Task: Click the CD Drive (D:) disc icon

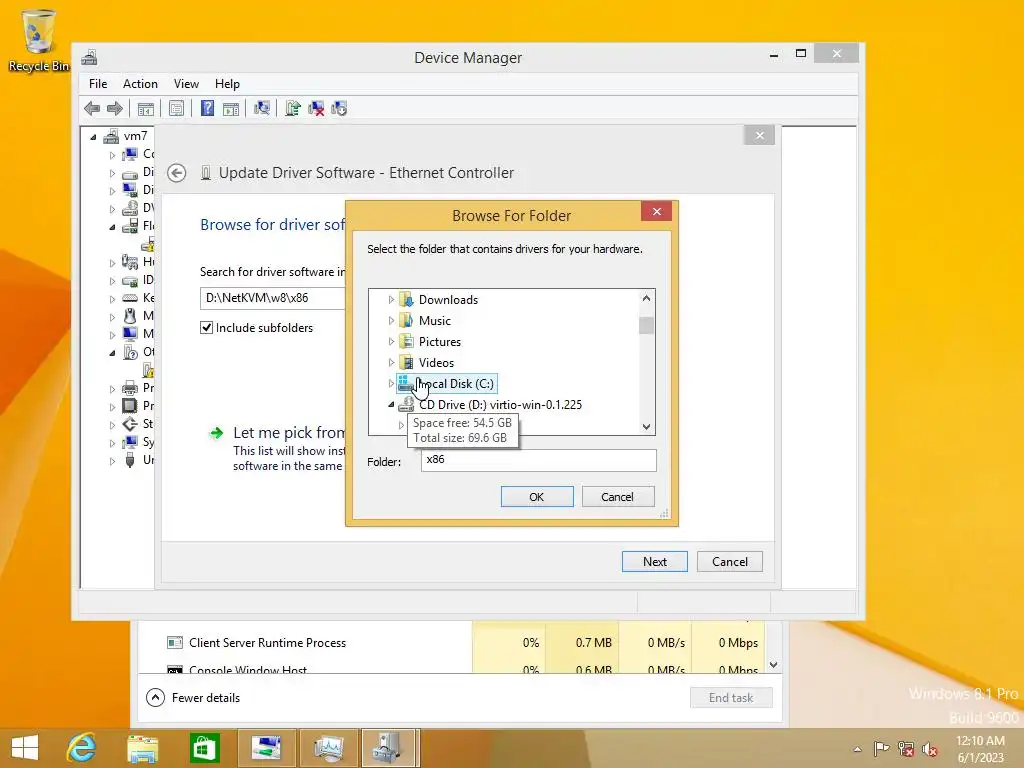Action: [x=406, y=405]
